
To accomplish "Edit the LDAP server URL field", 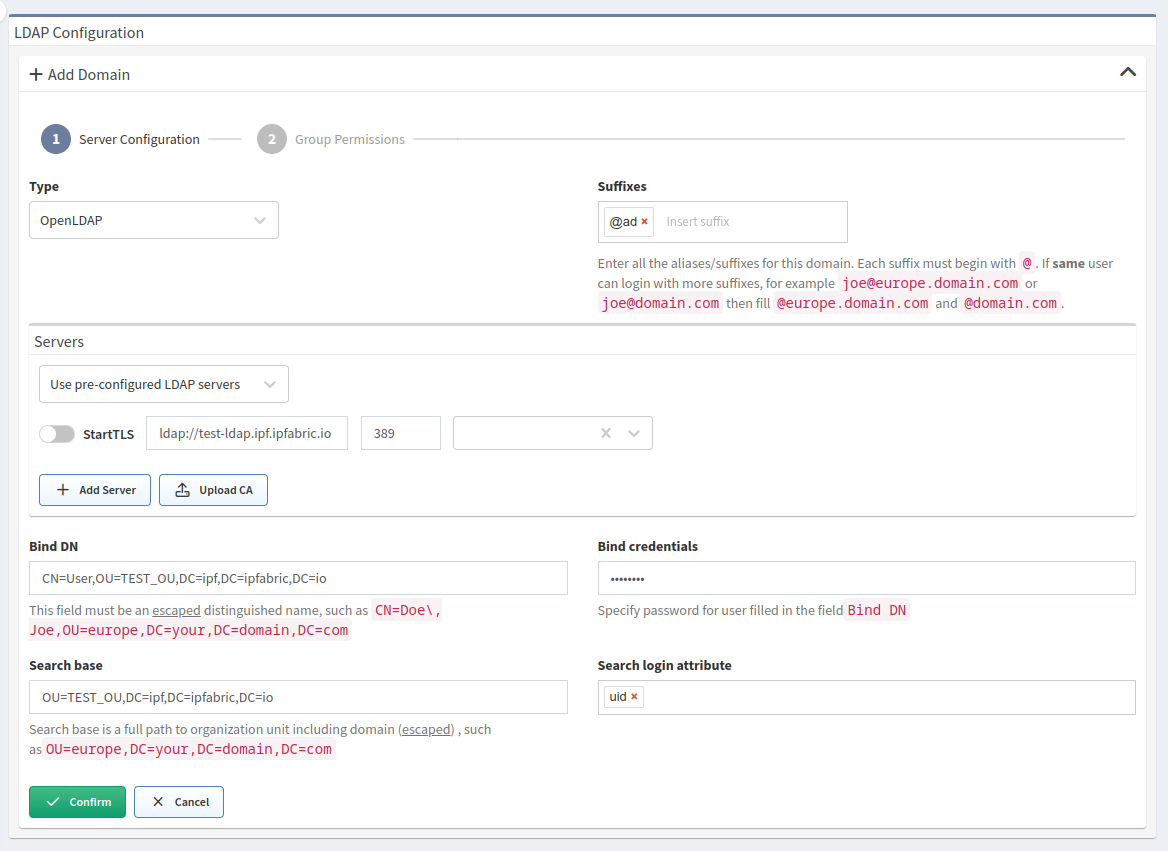I will [x=247, y=433].
